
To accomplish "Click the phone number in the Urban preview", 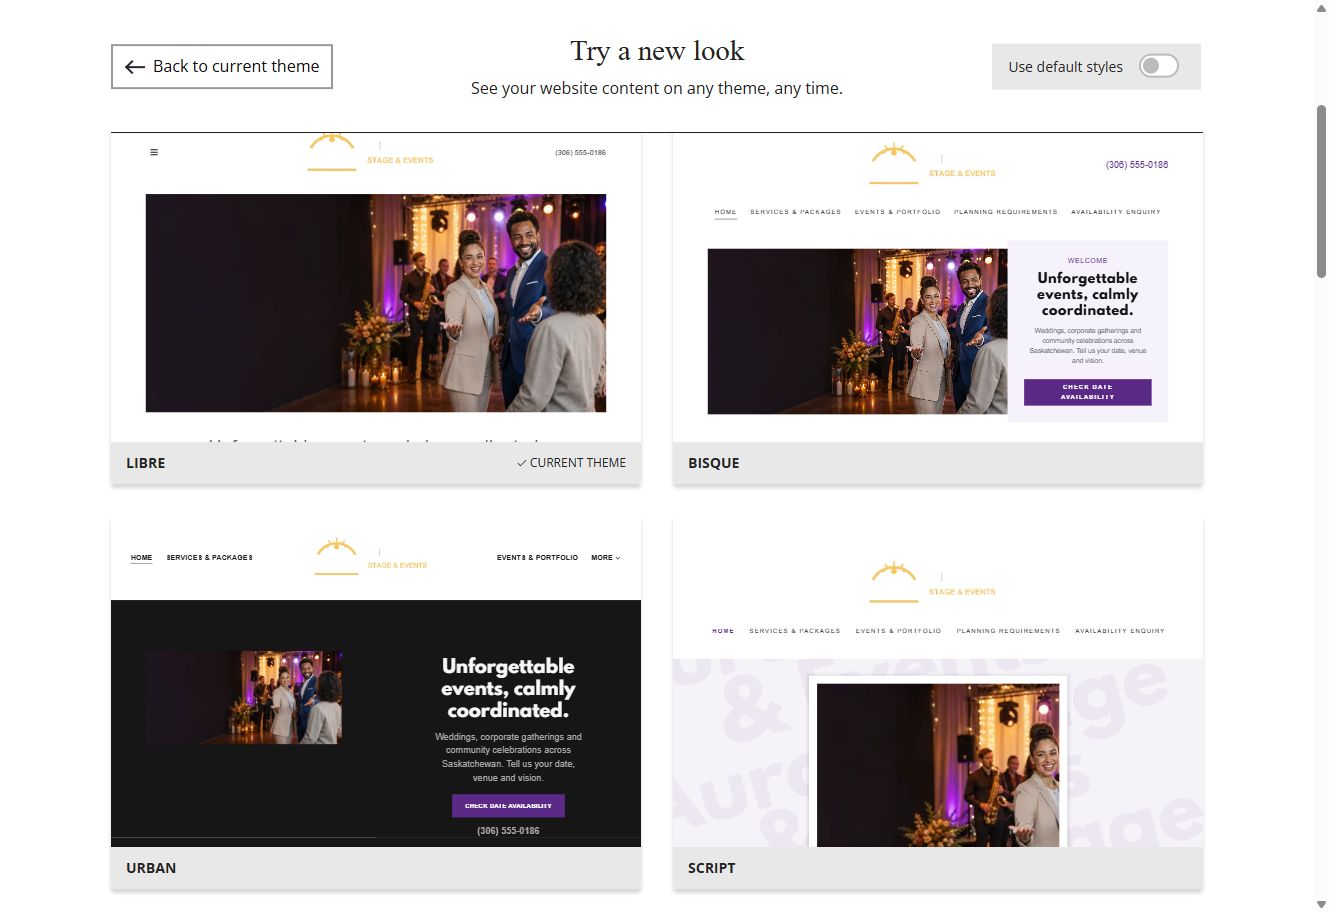I will pyautogui.click(x=508, y=831).
